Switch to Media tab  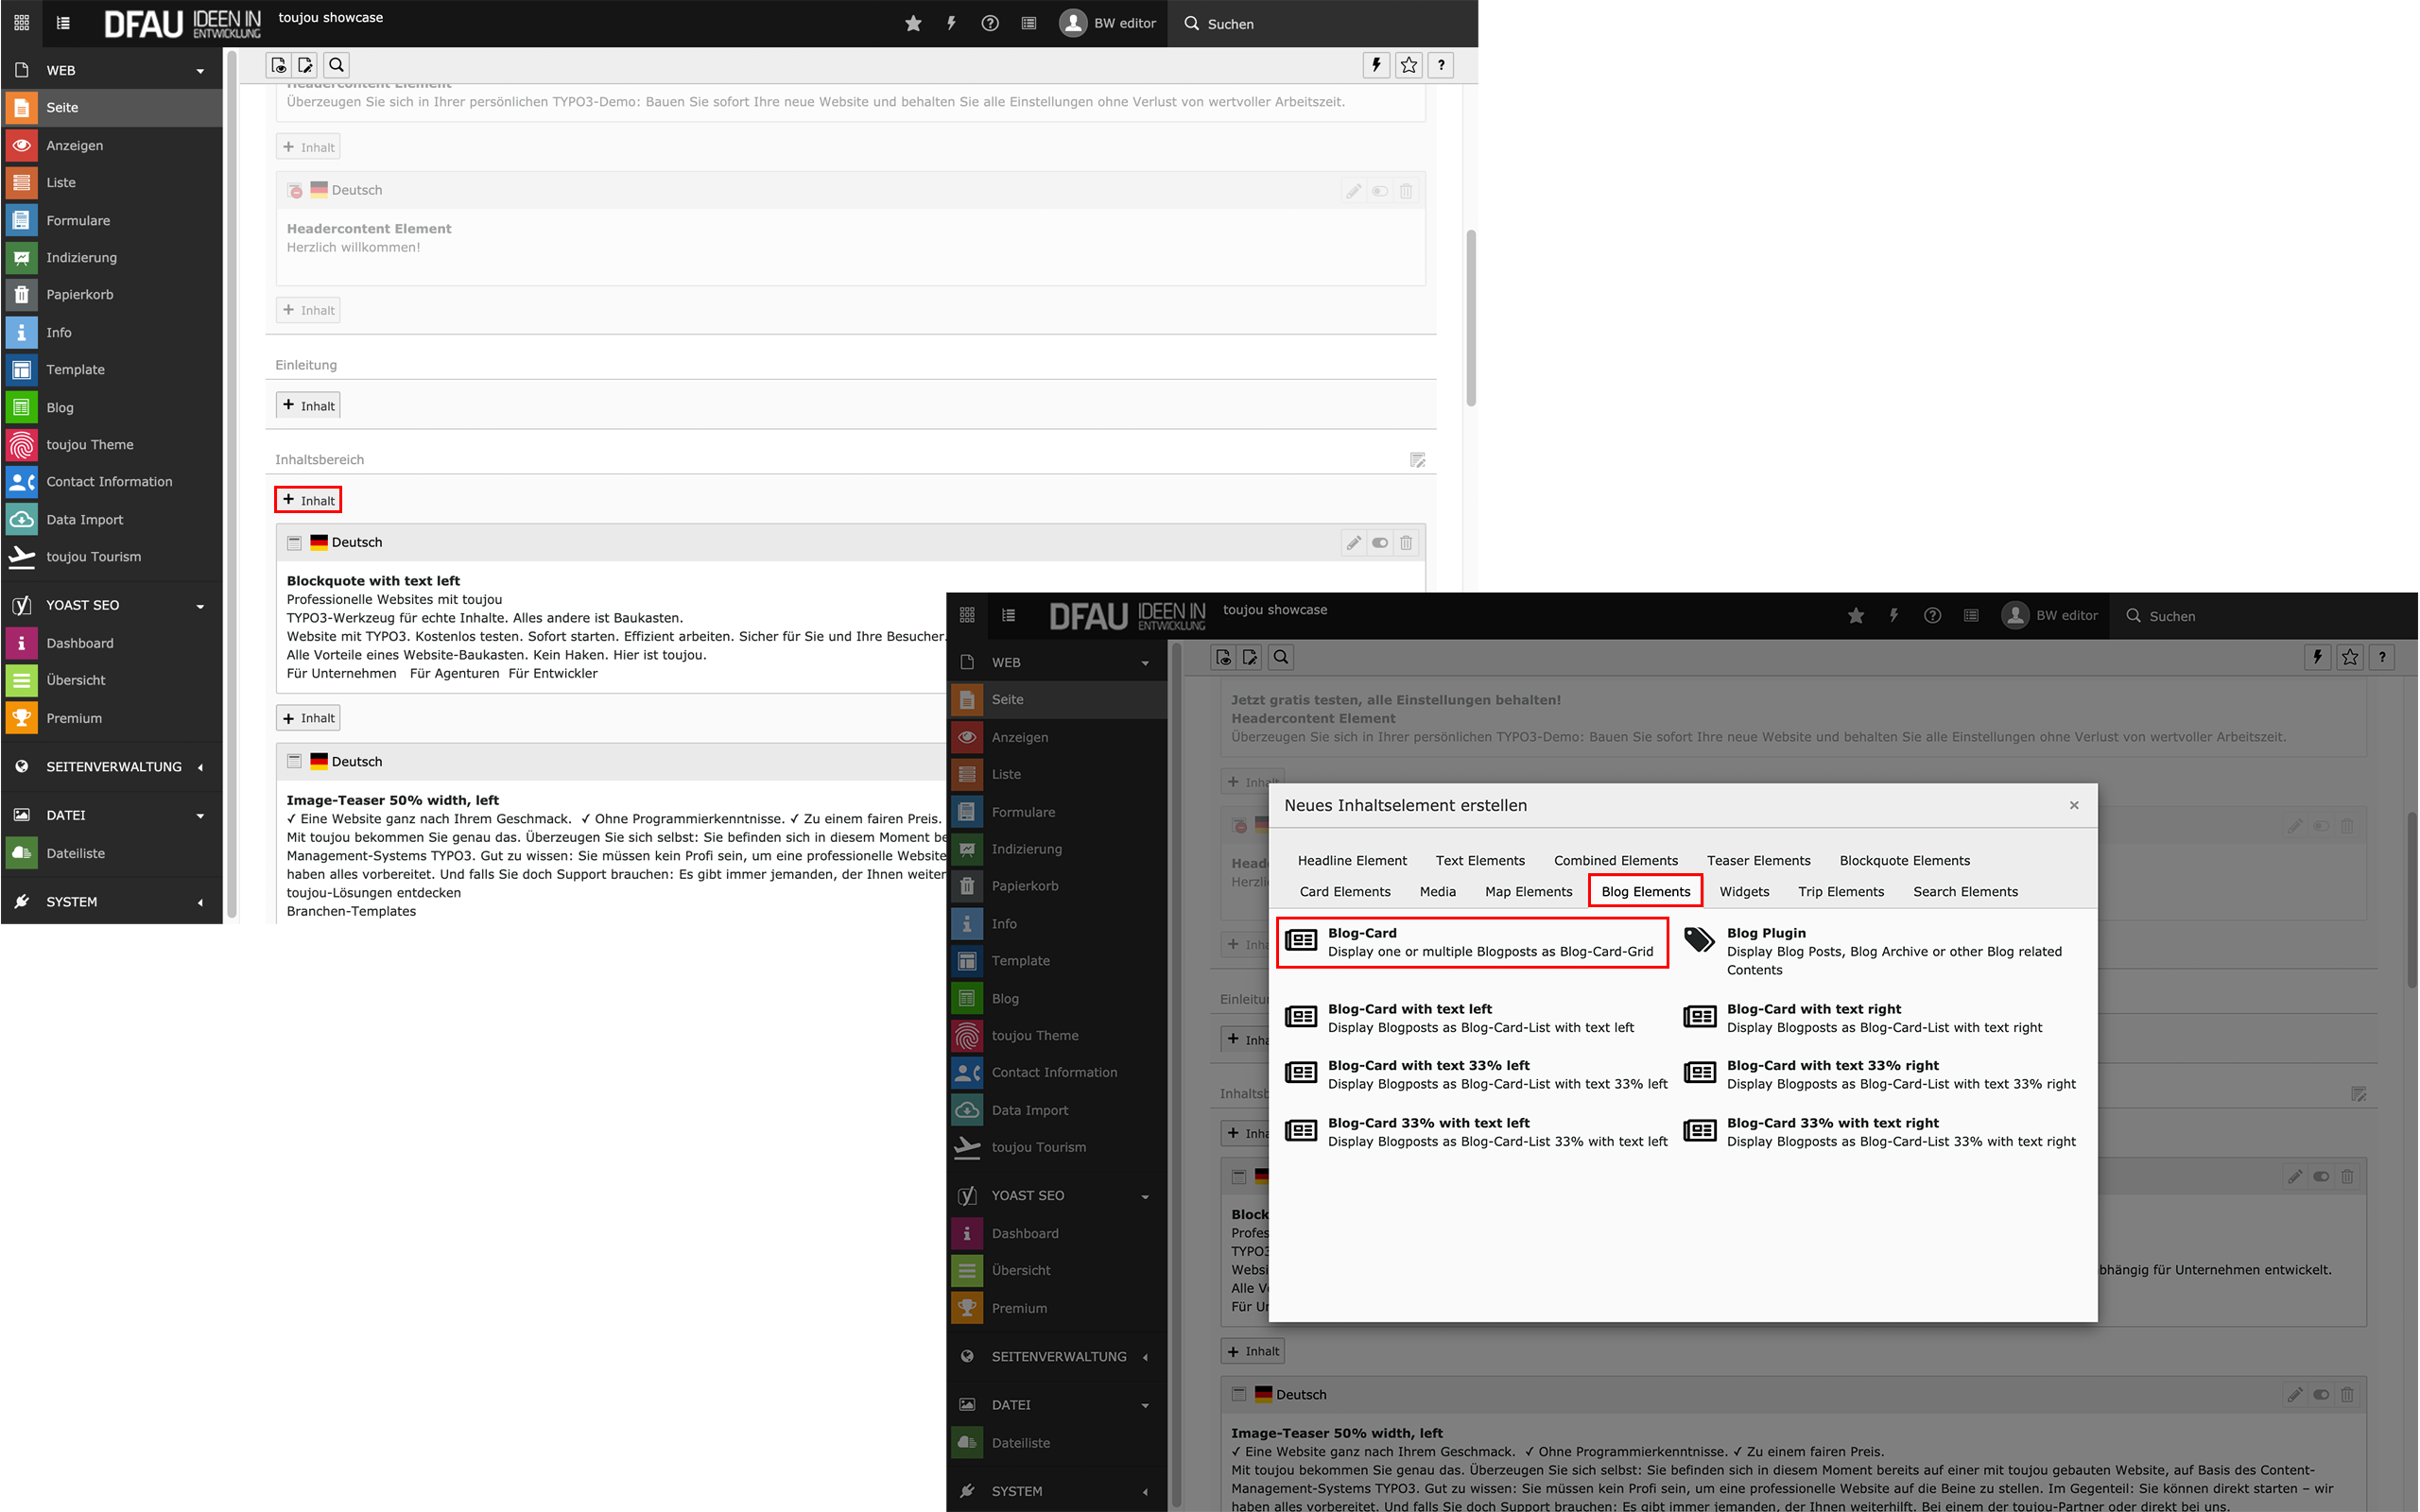[1437, 891]
